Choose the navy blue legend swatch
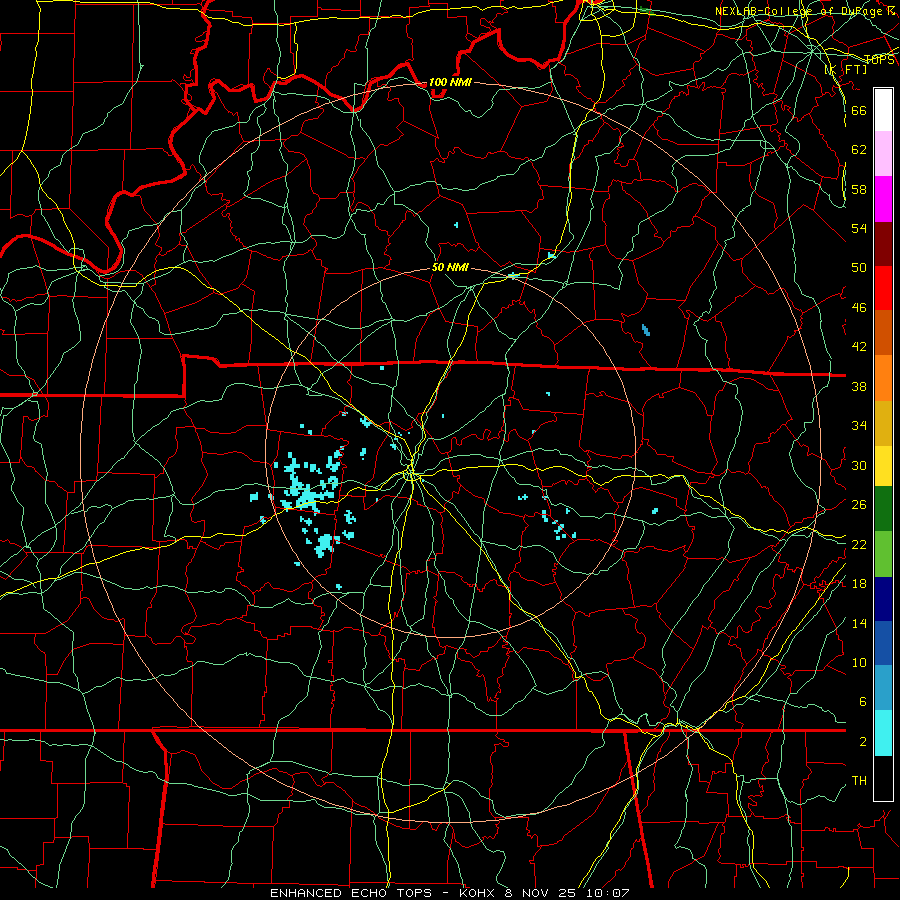This screenshot has height=900, width=900. tap(883, 599)
